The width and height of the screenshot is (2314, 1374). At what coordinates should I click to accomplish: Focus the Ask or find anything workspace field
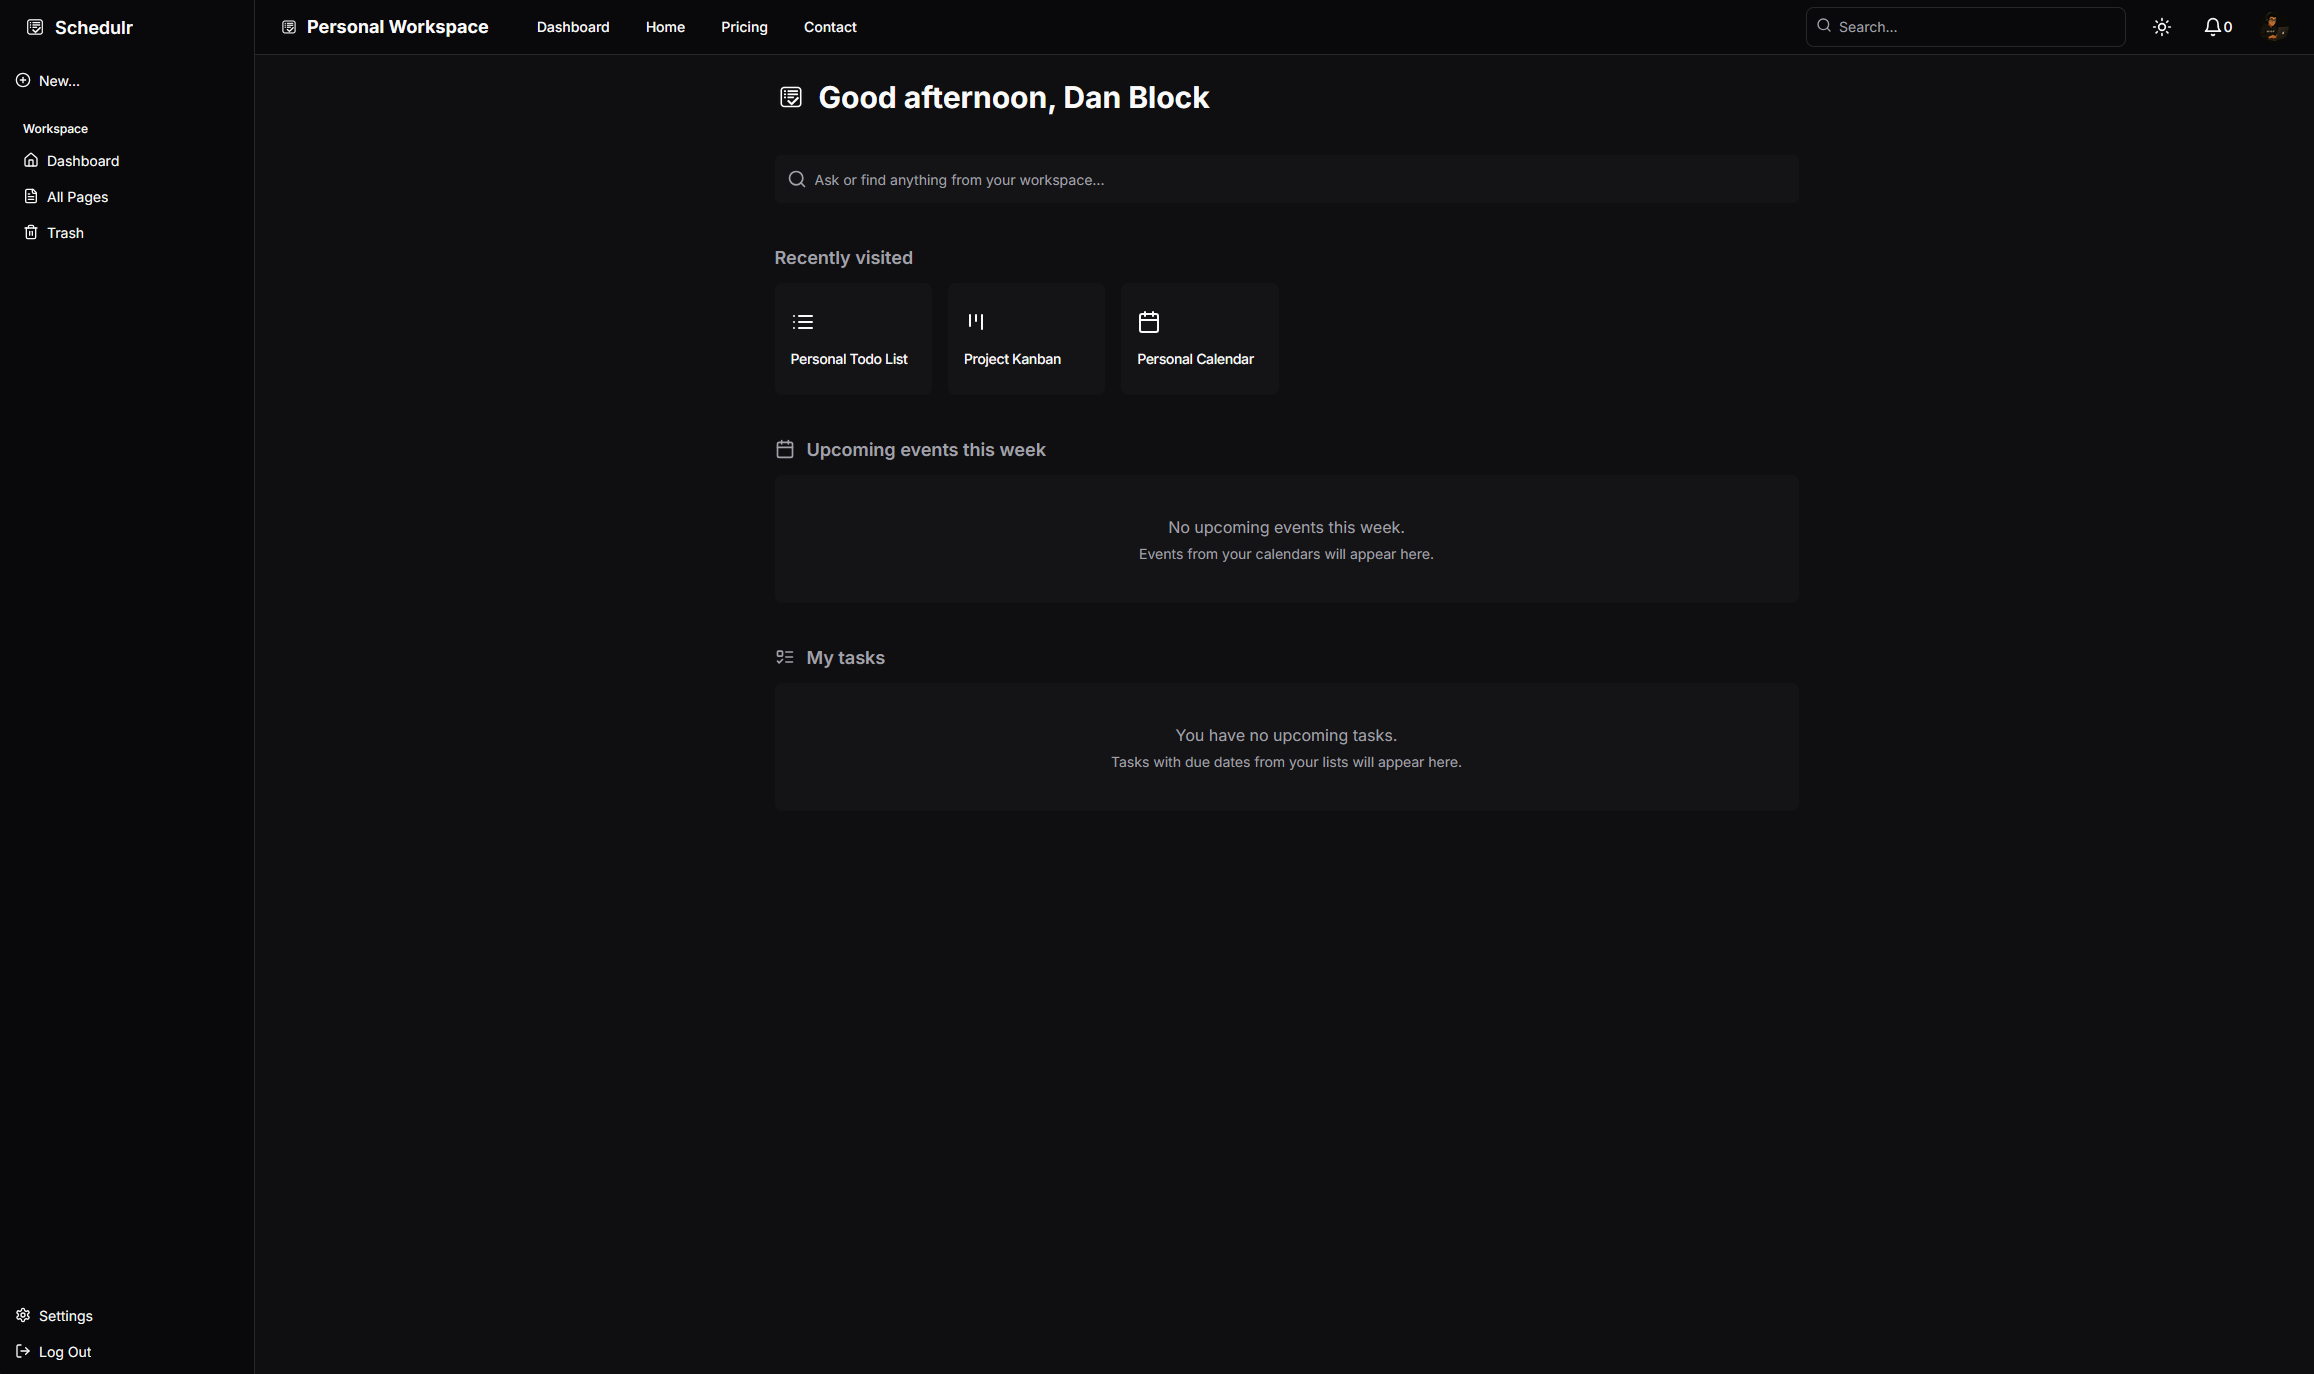click(x=1286, y=179)
